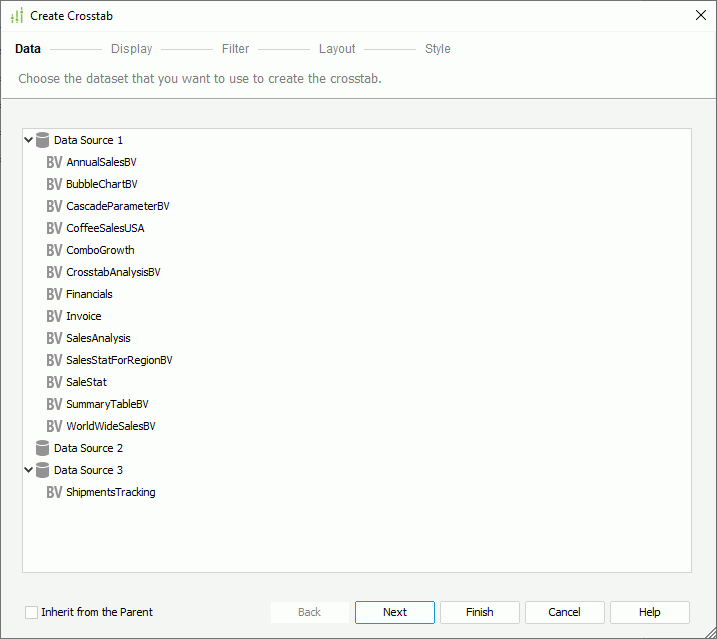Click the Cancel button

565,612
